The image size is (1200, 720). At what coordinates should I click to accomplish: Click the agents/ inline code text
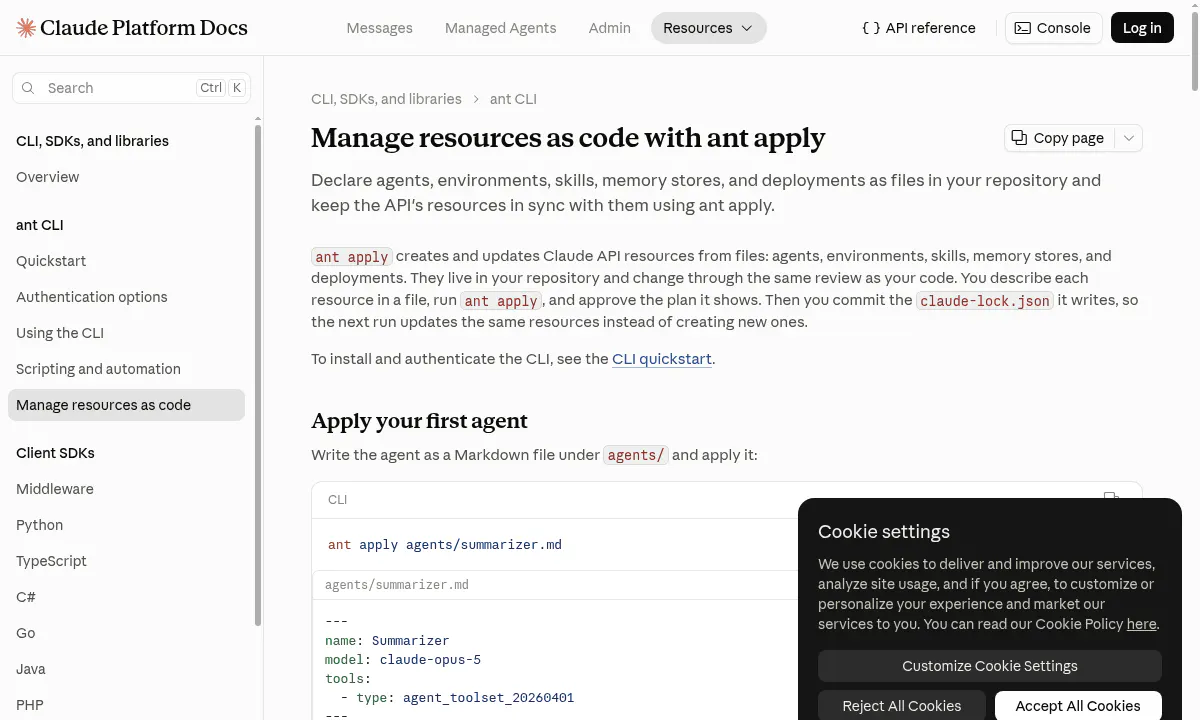636,455
